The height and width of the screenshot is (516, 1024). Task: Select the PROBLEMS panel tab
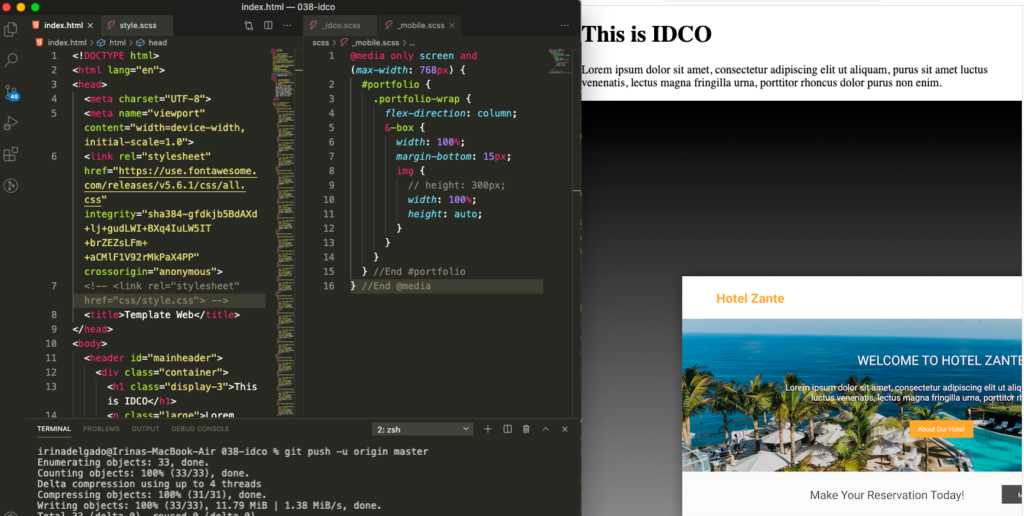(101, 429)
